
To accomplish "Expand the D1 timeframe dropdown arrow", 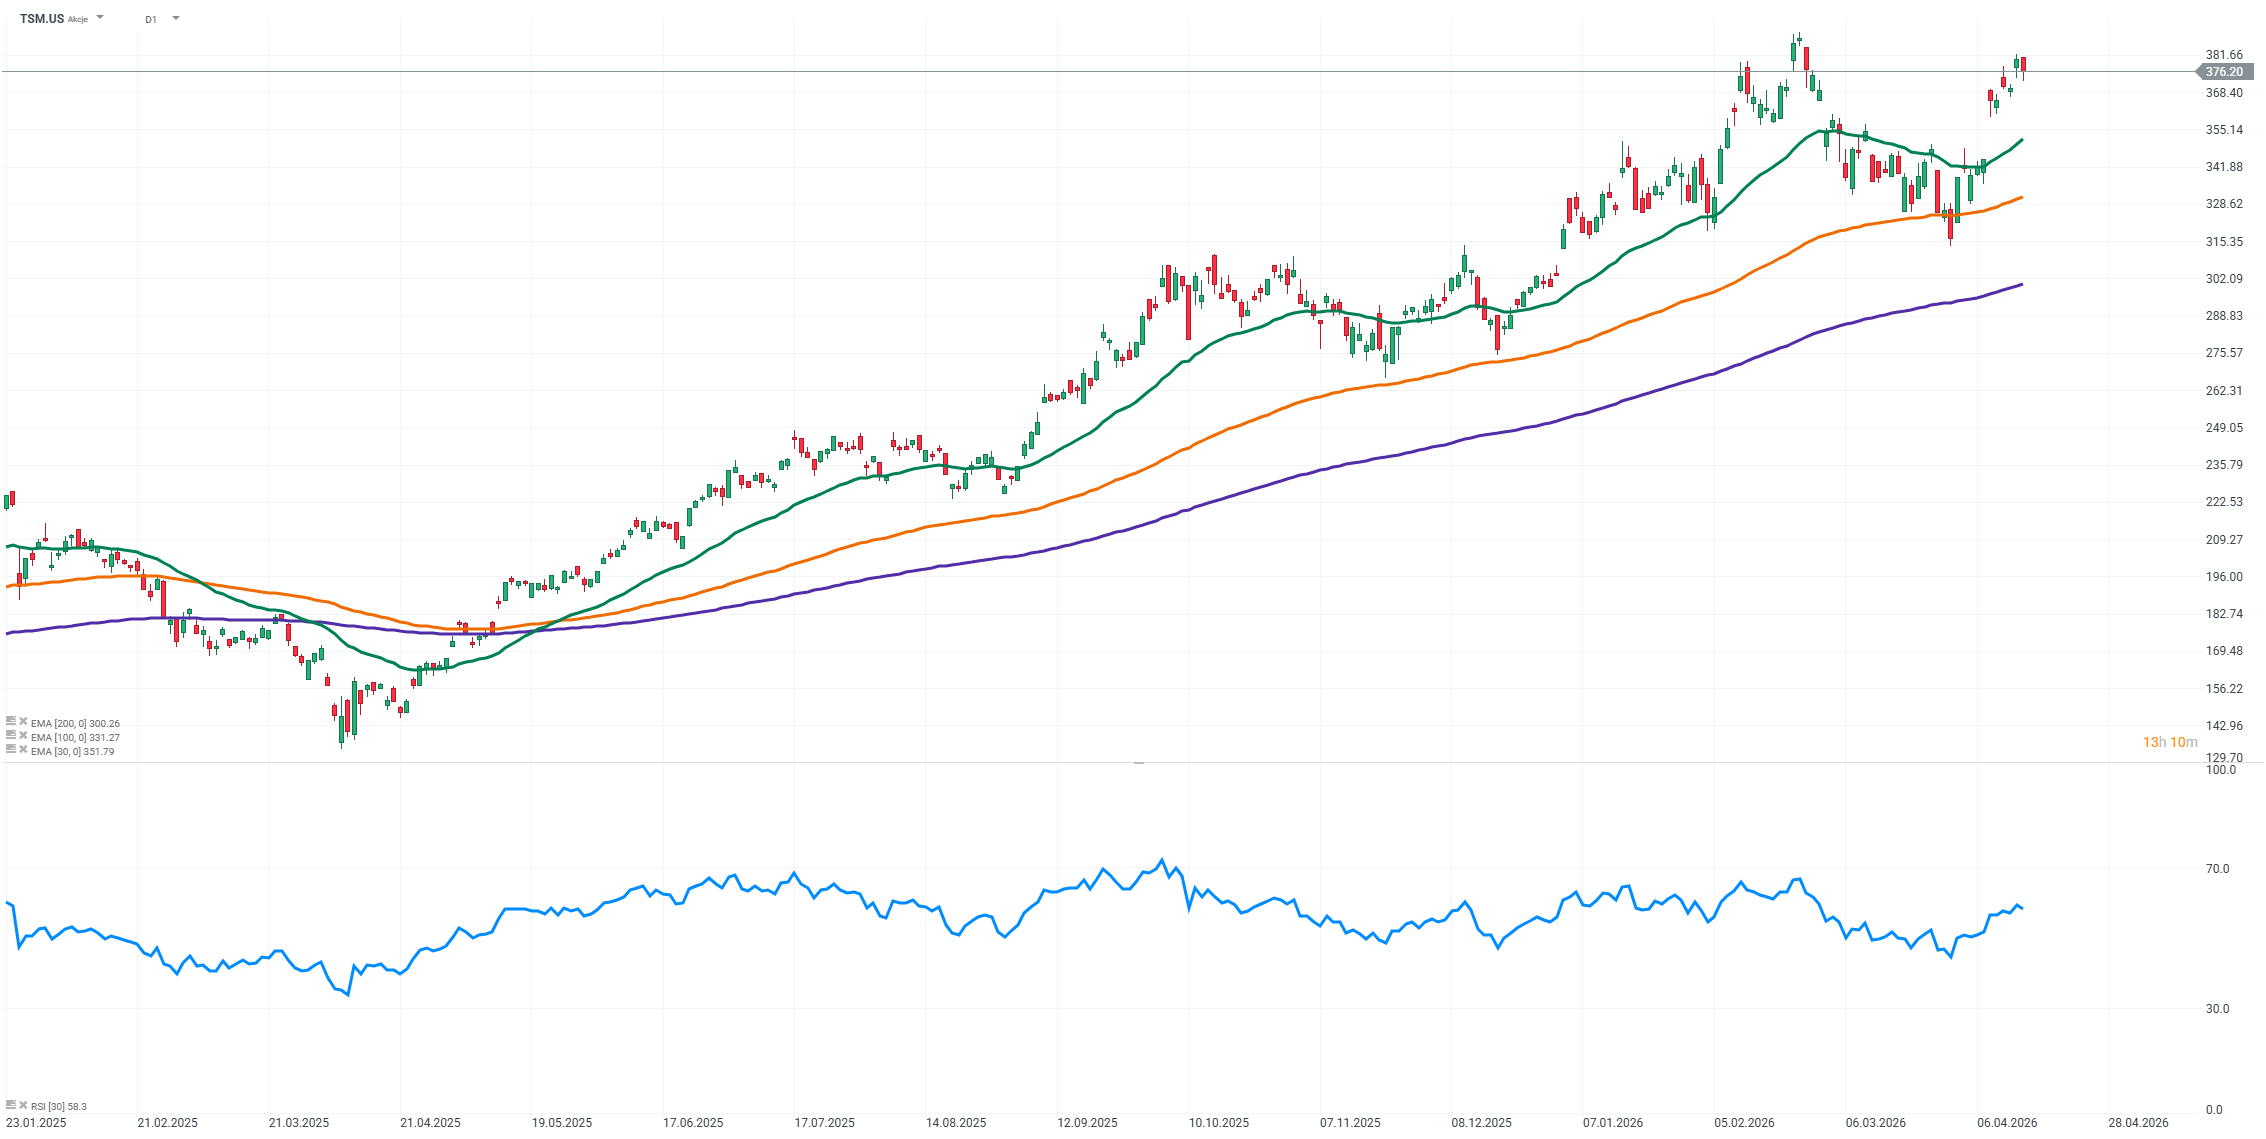I will point(176,18).
